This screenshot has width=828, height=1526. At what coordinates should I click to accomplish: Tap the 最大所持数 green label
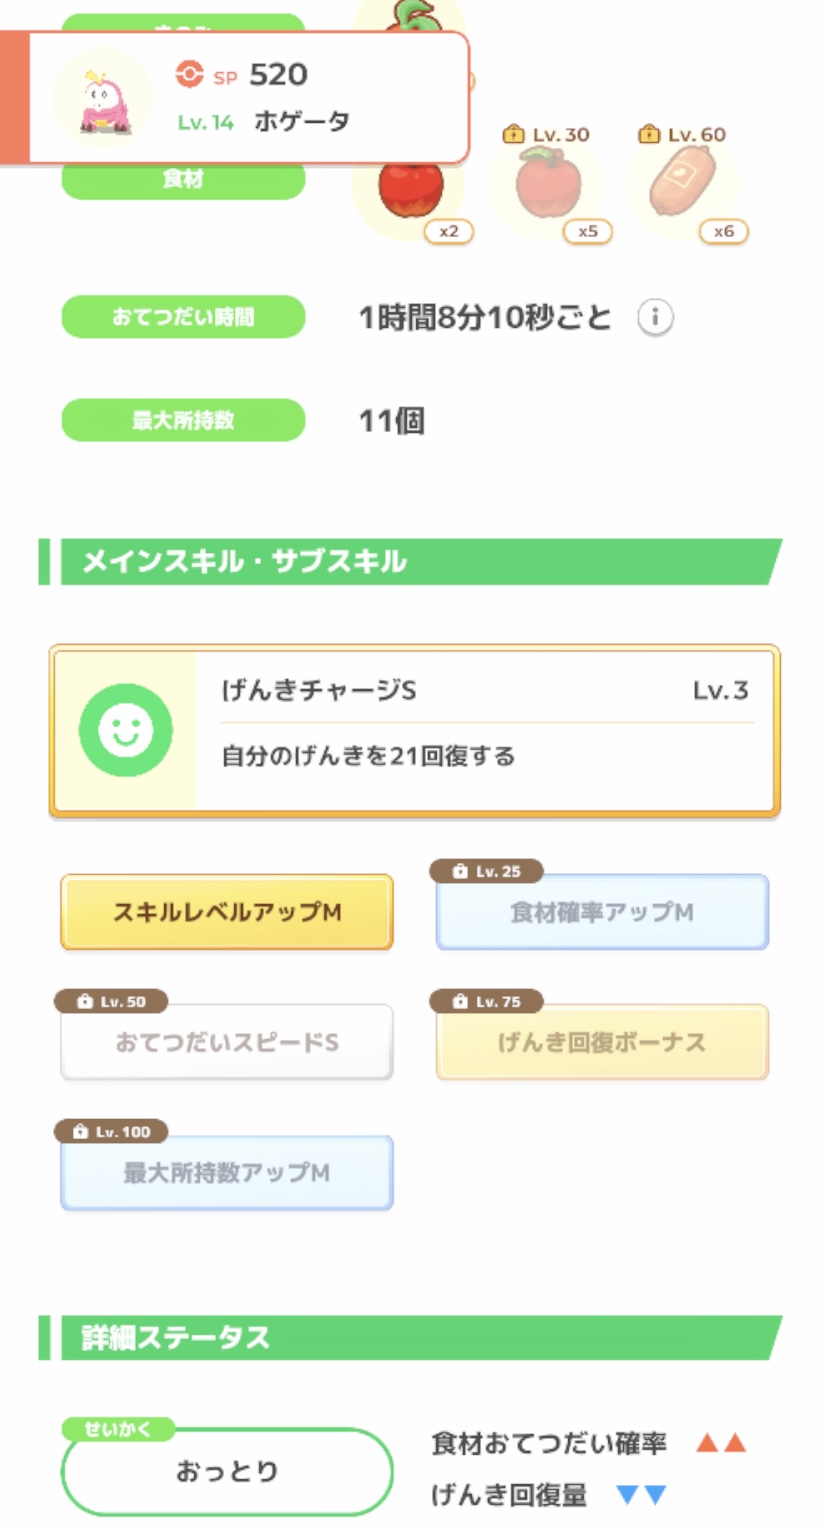coord(183,420)
